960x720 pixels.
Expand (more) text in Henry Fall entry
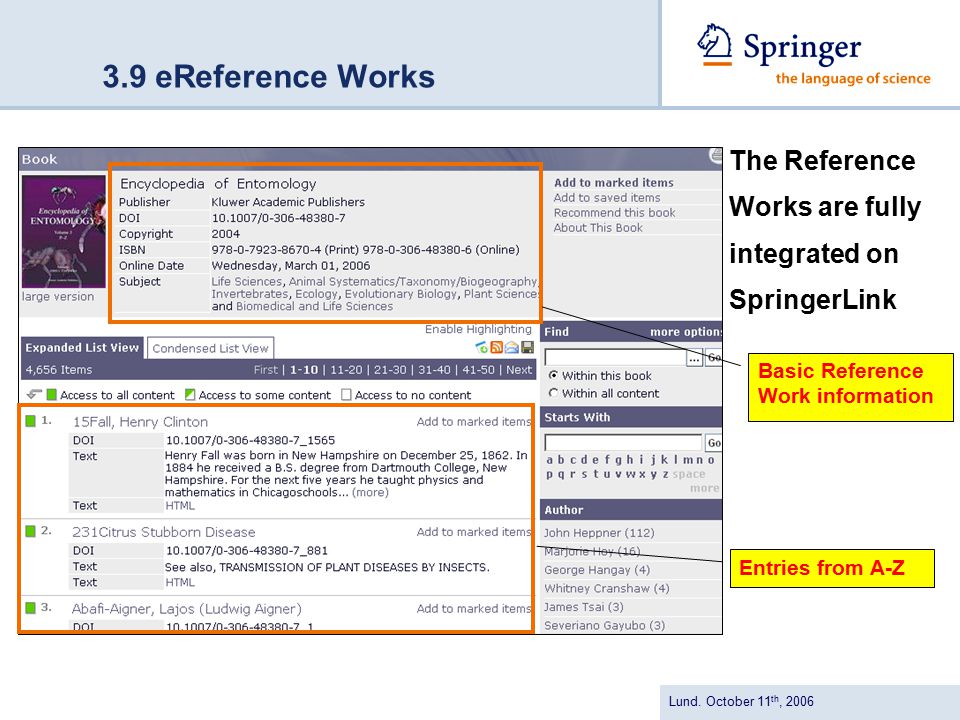pos(370,492)
